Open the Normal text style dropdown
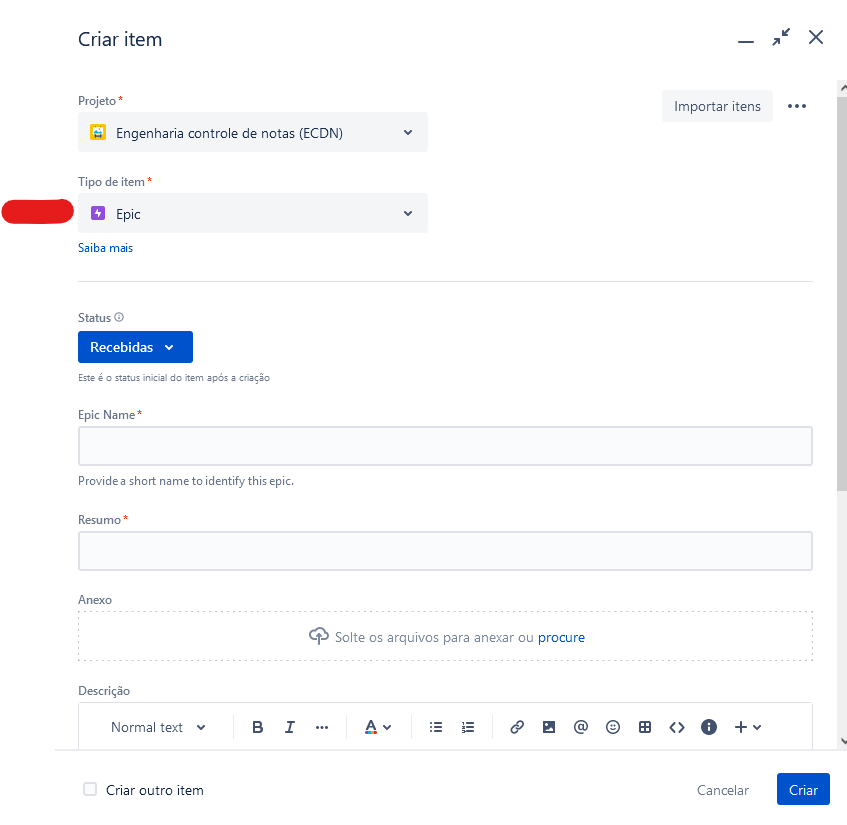 (158, 727)
